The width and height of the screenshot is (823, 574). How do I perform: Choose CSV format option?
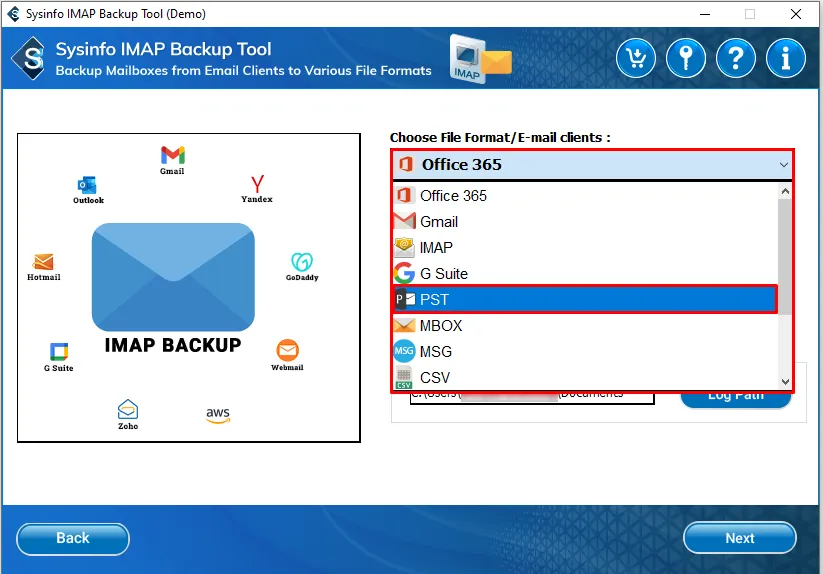(585, 377)
